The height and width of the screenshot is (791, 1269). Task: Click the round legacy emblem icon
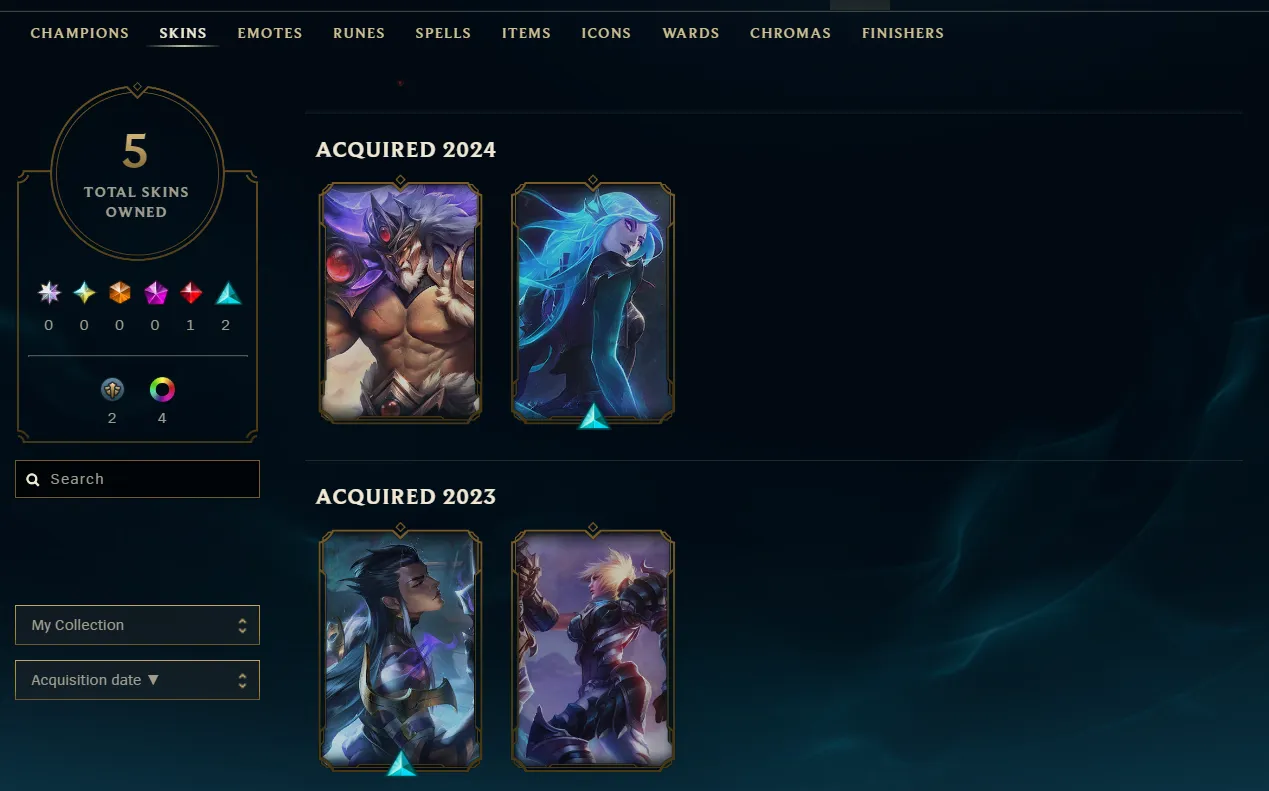(112, 389)
